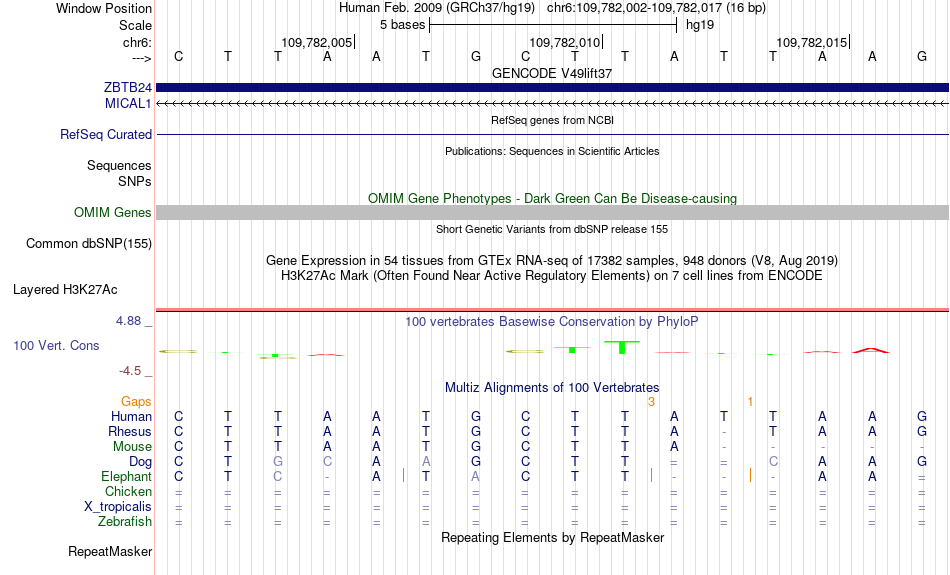
Task: Click the RepeatMasker track label
Action: point(110,551)
